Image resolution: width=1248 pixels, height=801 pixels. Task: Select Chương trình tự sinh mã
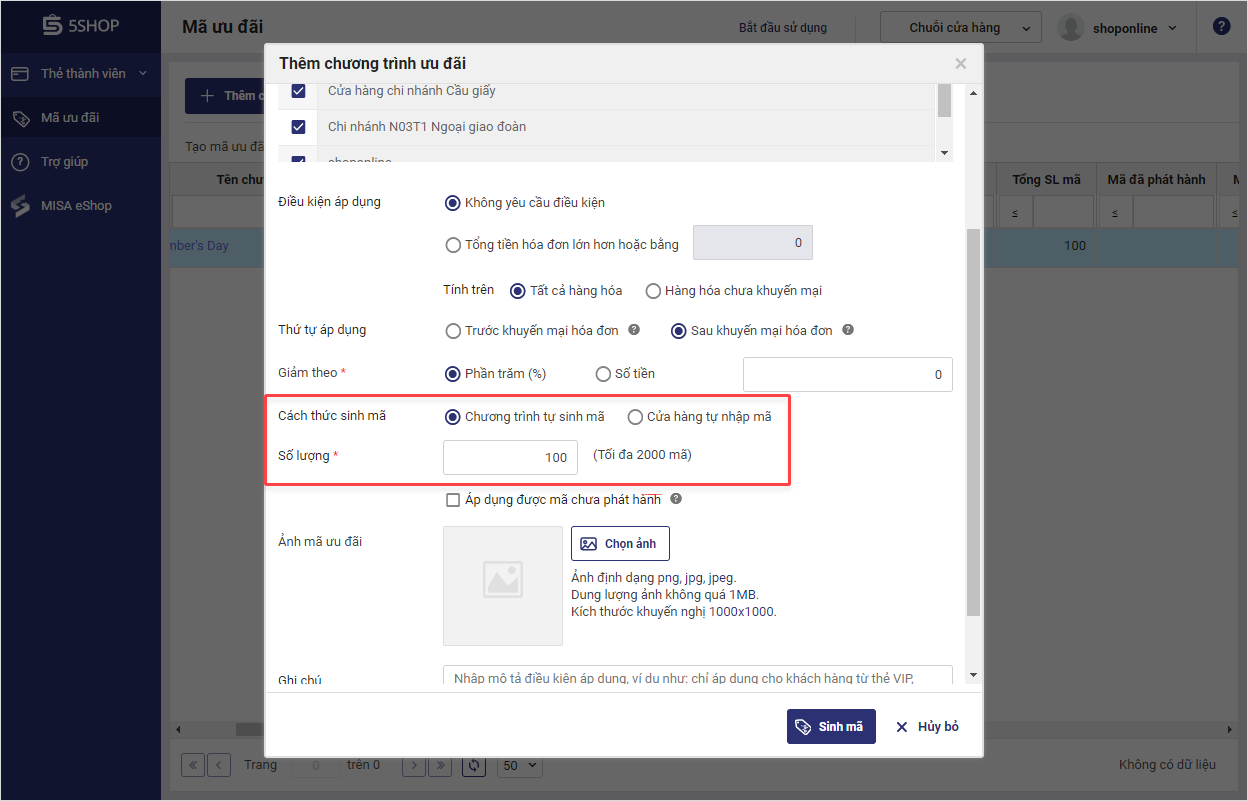(x=452, y=417)
